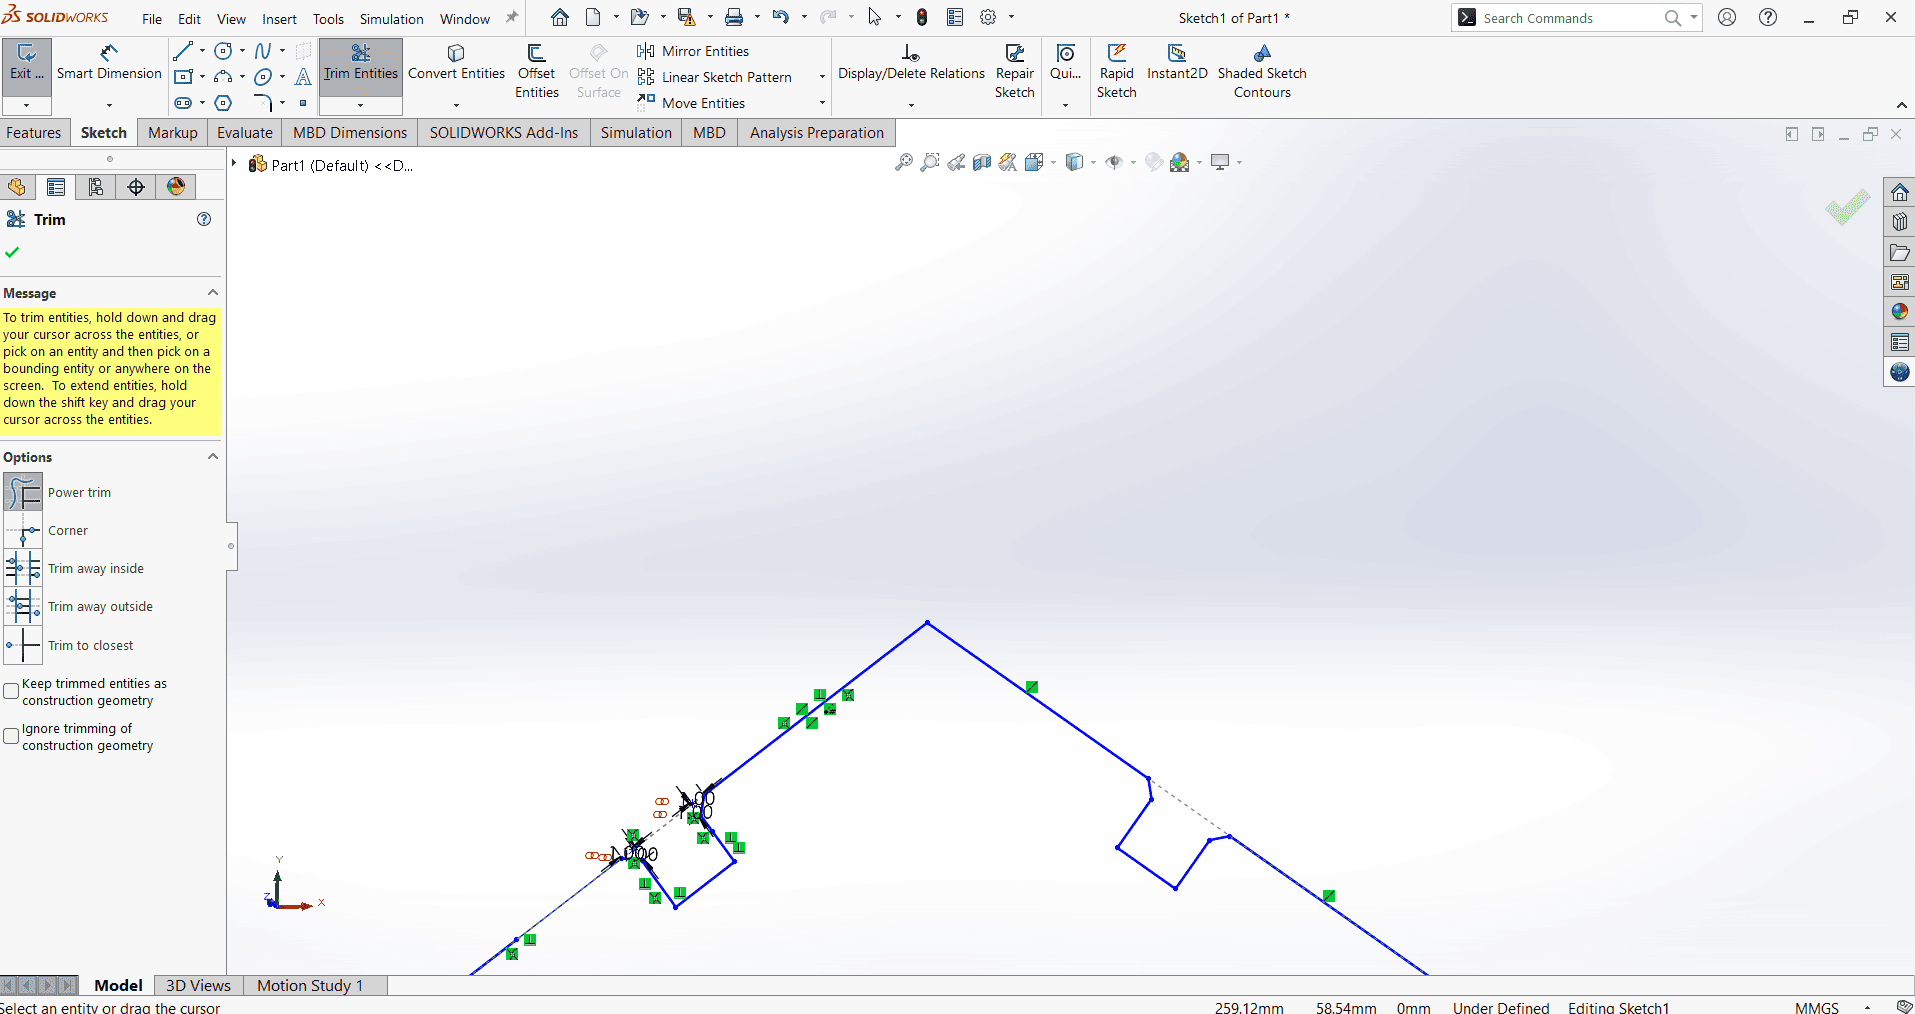Check Keep trimmed entities as construction geometry
This screenshot has height=1014, width=1915.
coord(11,692)
